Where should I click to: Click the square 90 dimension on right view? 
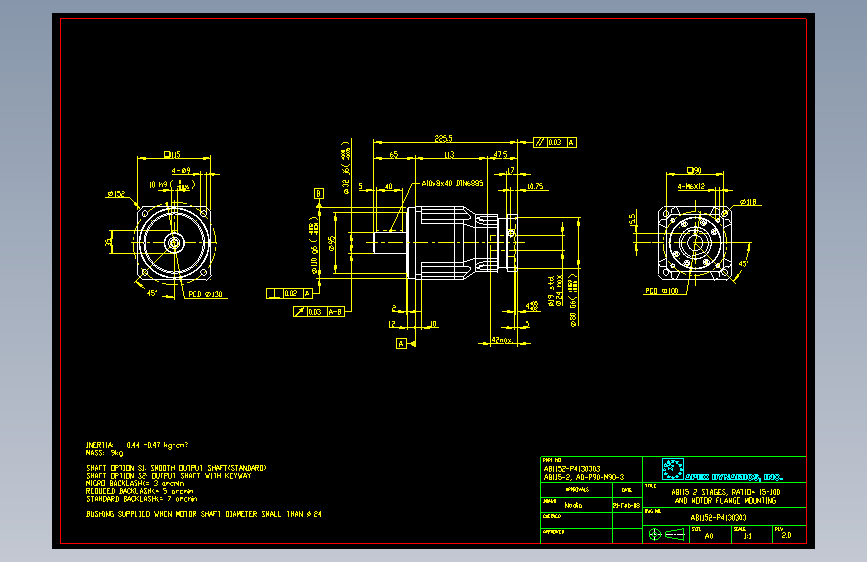[694, 170]
